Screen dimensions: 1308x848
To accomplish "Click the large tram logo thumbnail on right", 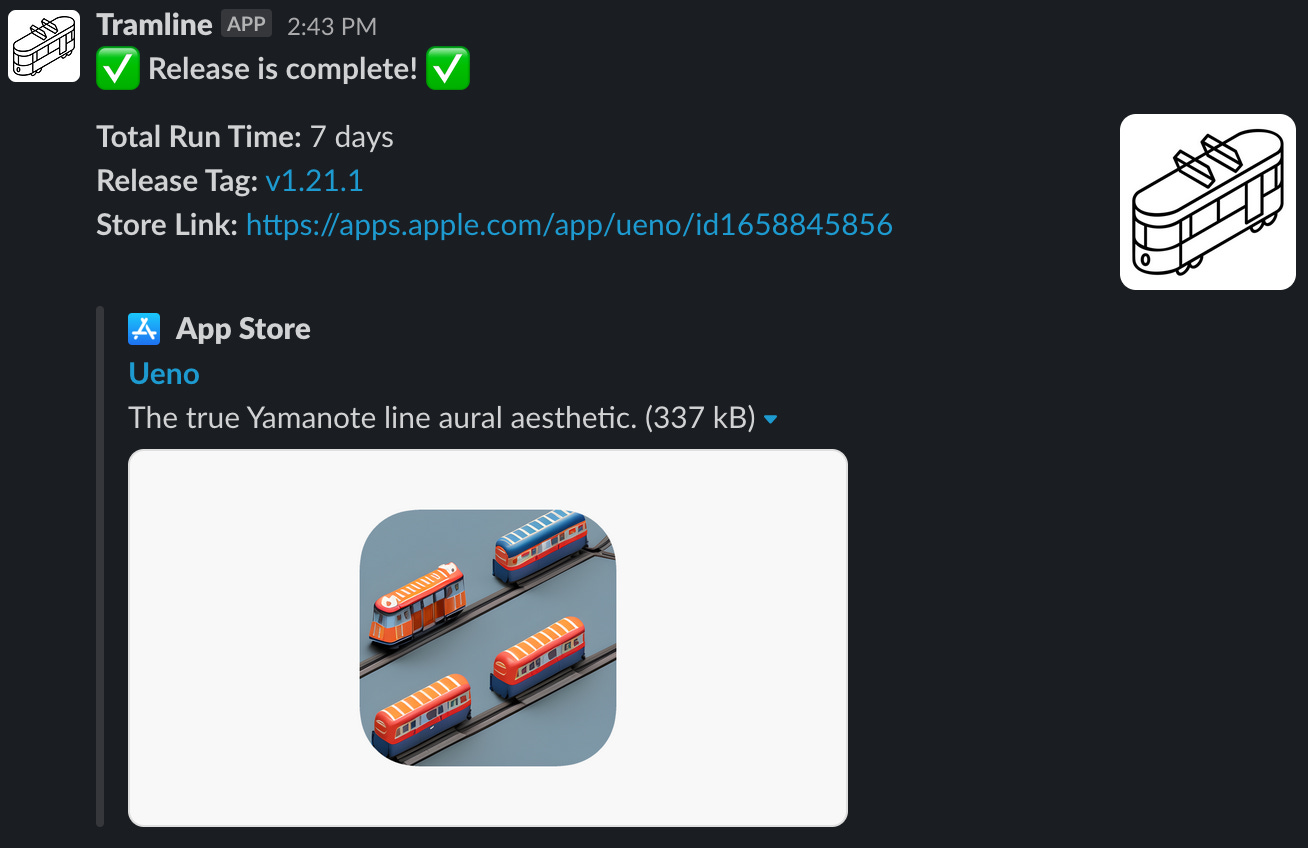I will (1208, 202).
